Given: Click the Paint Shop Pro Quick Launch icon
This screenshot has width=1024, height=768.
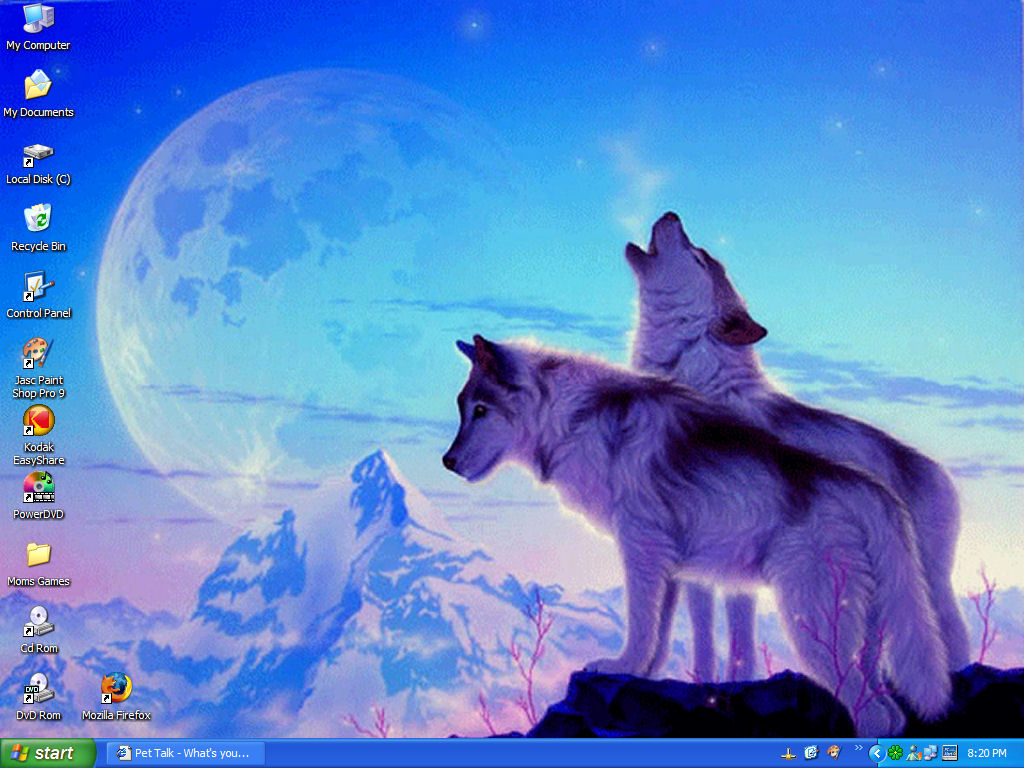Looking at the screenshot, I should [x=834, y=753].
